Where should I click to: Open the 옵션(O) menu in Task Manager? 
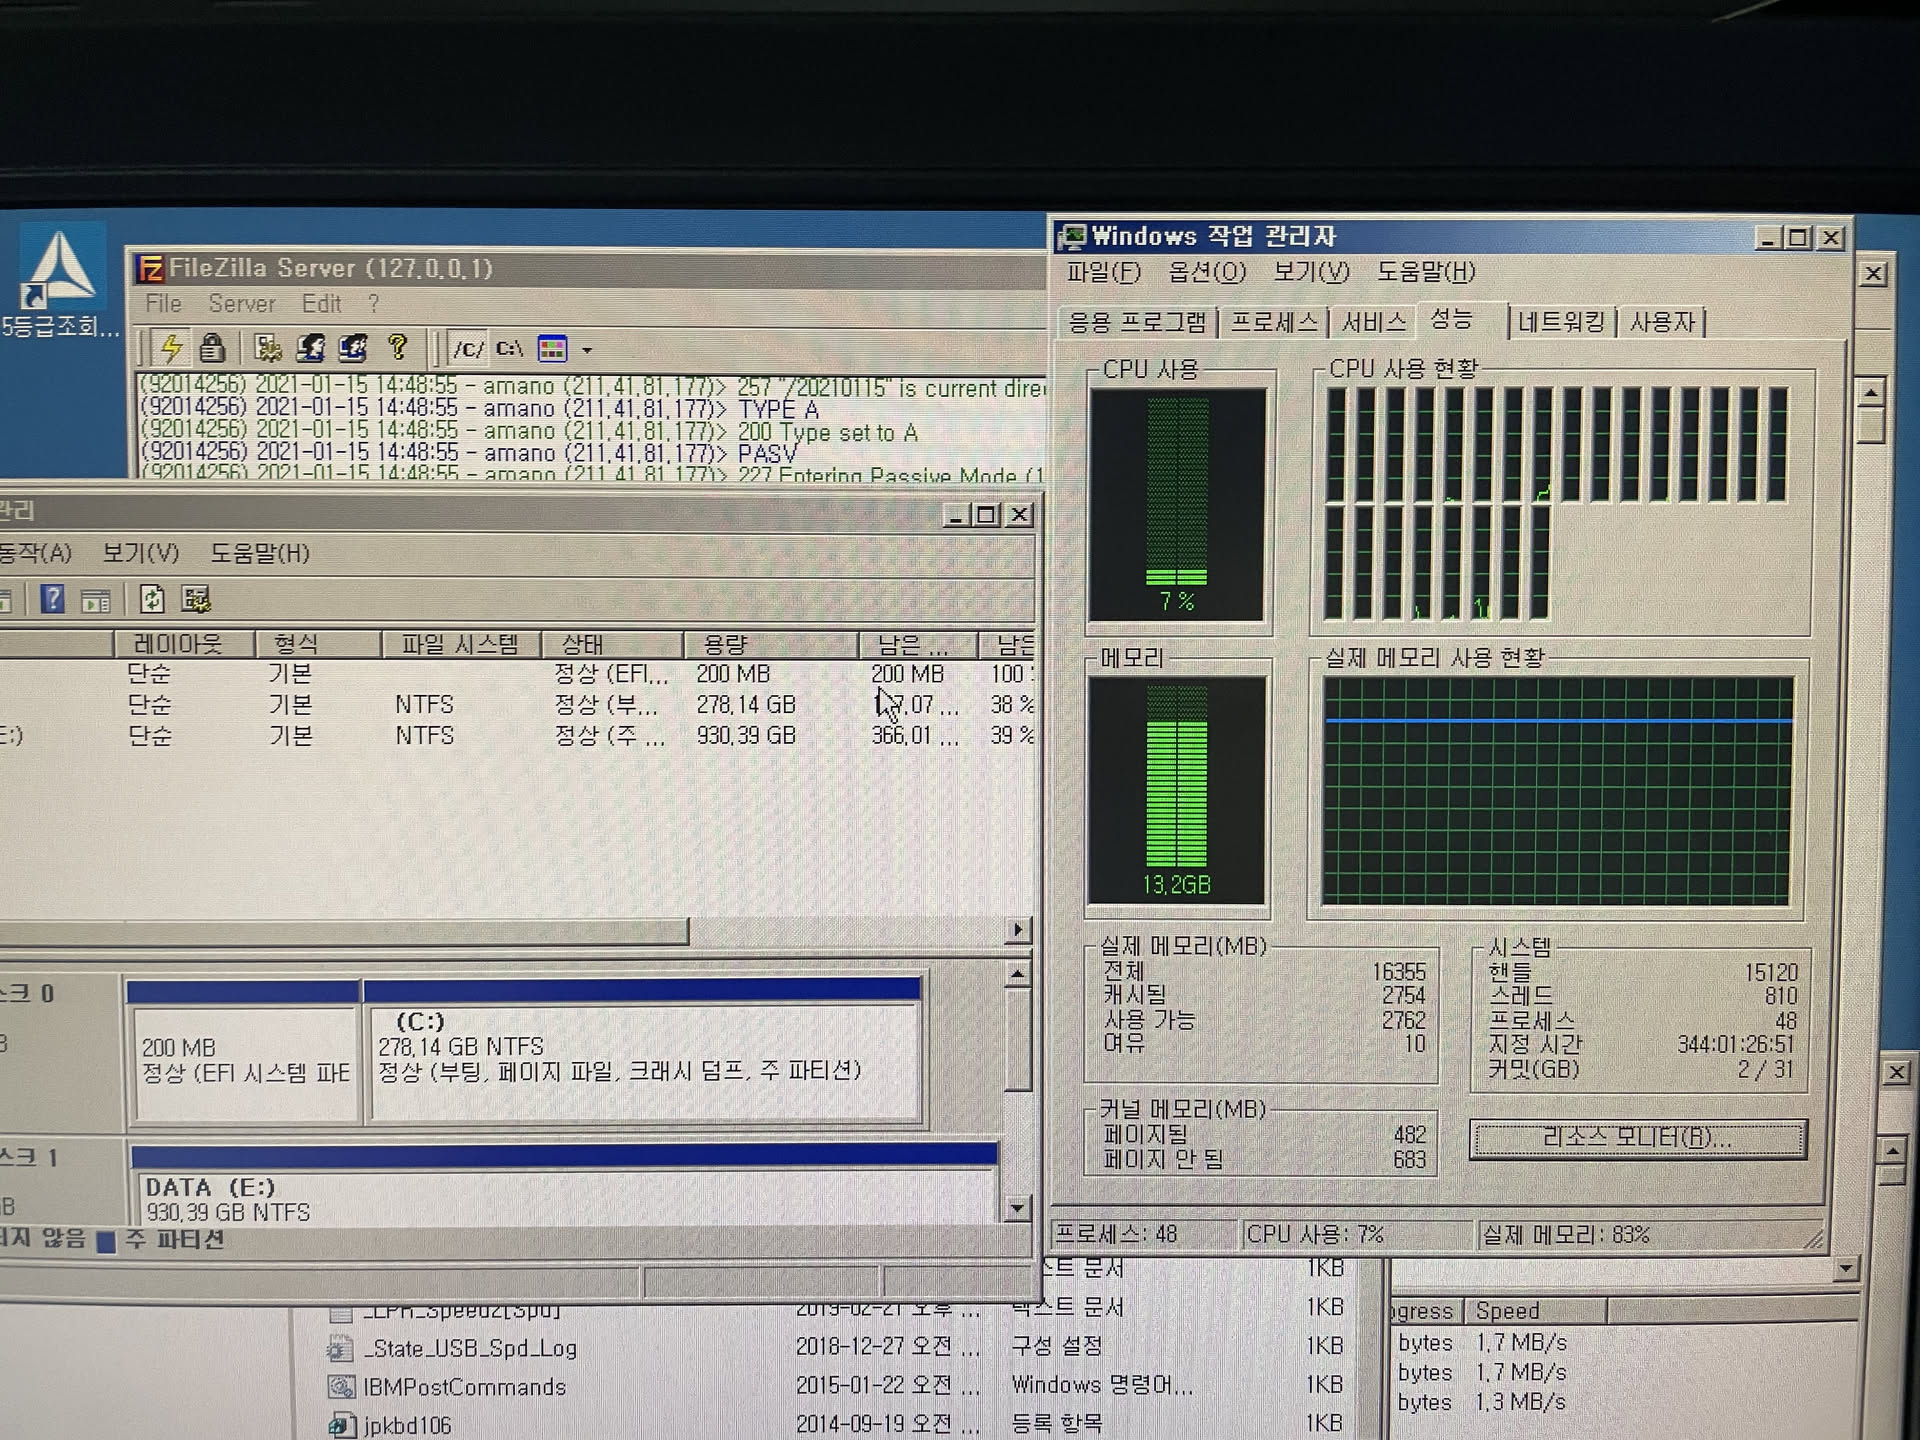[1206, 272]
